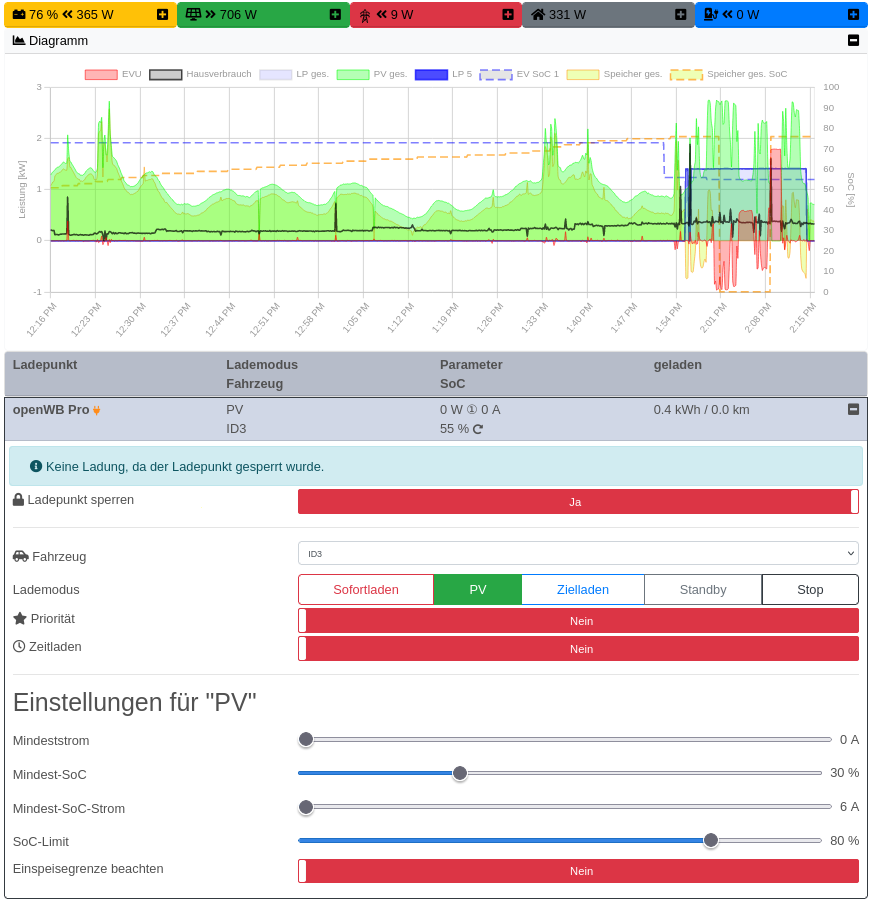Expand the green PV 706 W tile
The width and height of the screenshot is (874, 903).
335,15
